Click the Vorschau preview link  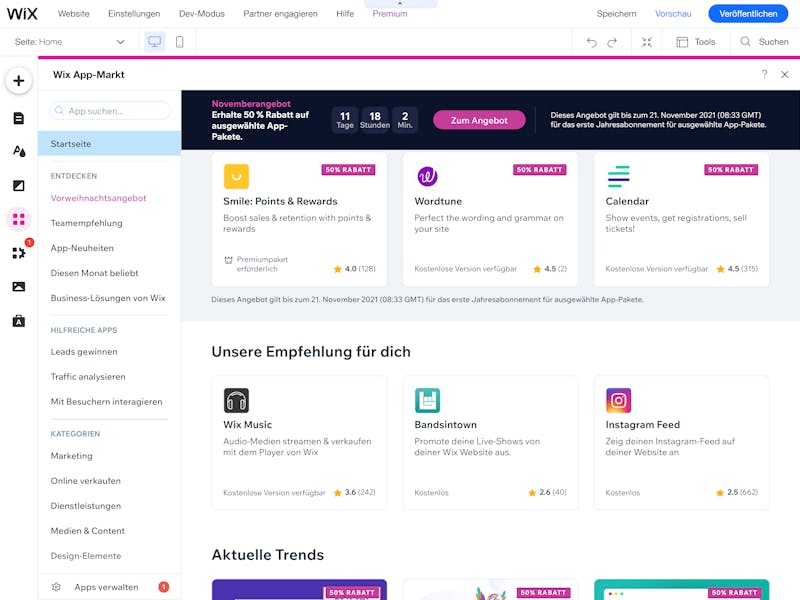tap(673, 14)
